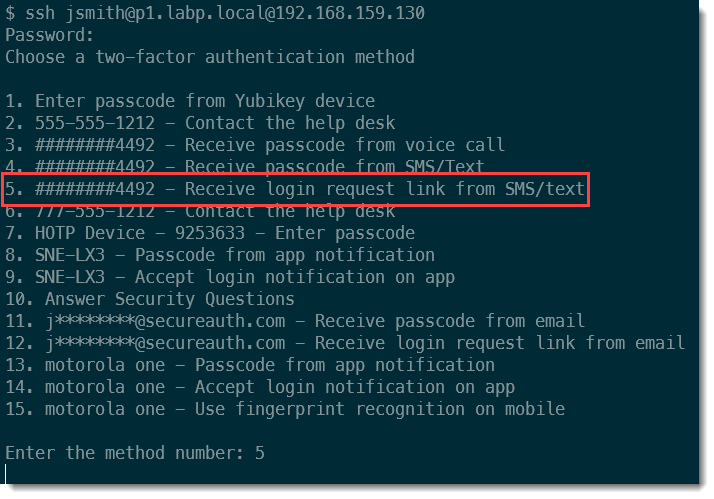Click Receive passcode from email line
Screen dimensions: 714x499
point(295,321)
